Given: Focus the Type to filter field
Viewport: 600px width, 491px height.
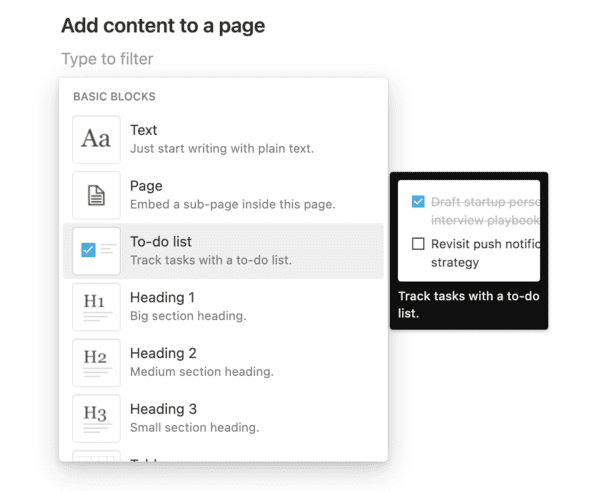Looking at the screenshot, I should point(107,59).
